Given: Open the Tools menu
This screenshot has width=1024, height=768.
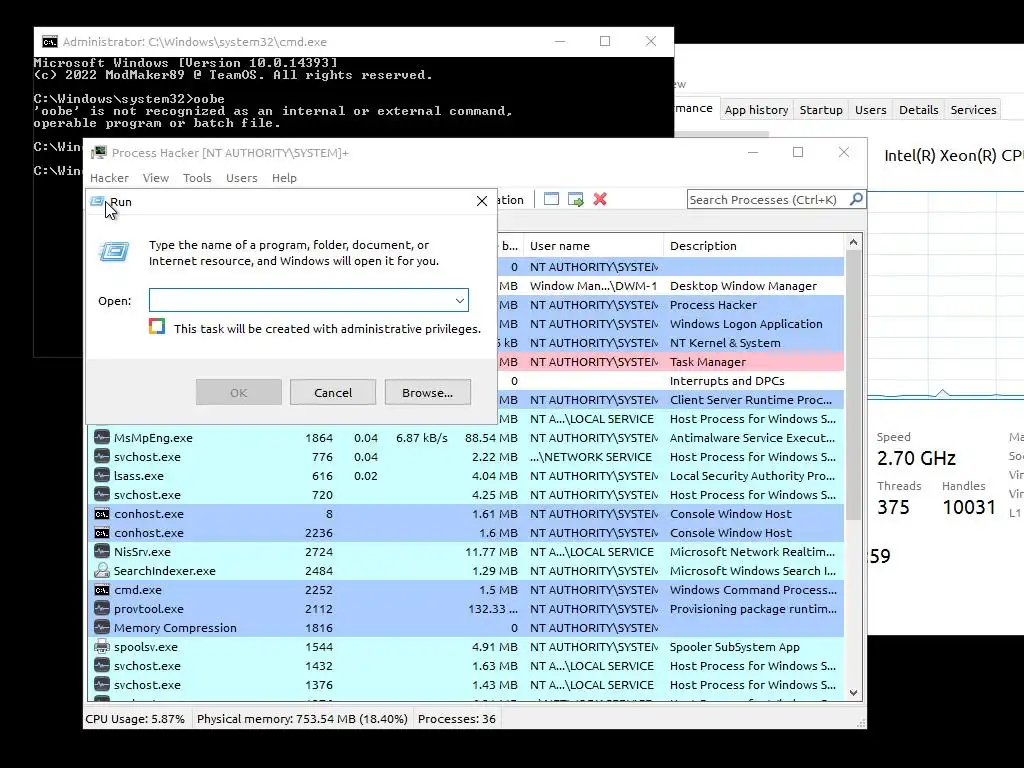Looking at the screenshot, I should coord(197,178).
